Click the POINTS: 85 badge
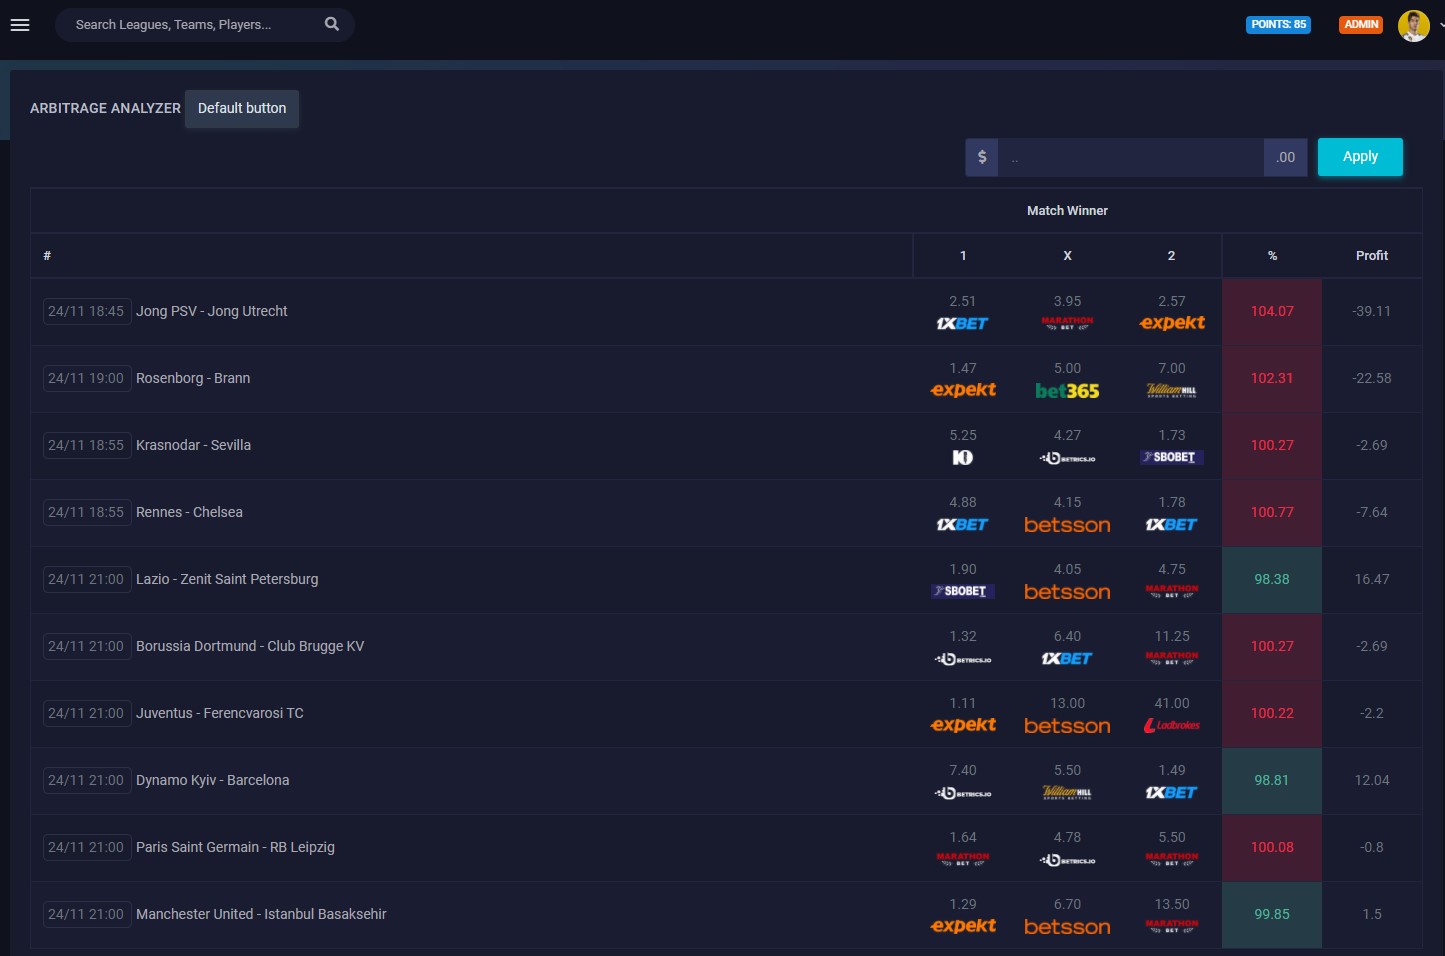The width and height of the screenshot is (1445, 956). 1278,25
